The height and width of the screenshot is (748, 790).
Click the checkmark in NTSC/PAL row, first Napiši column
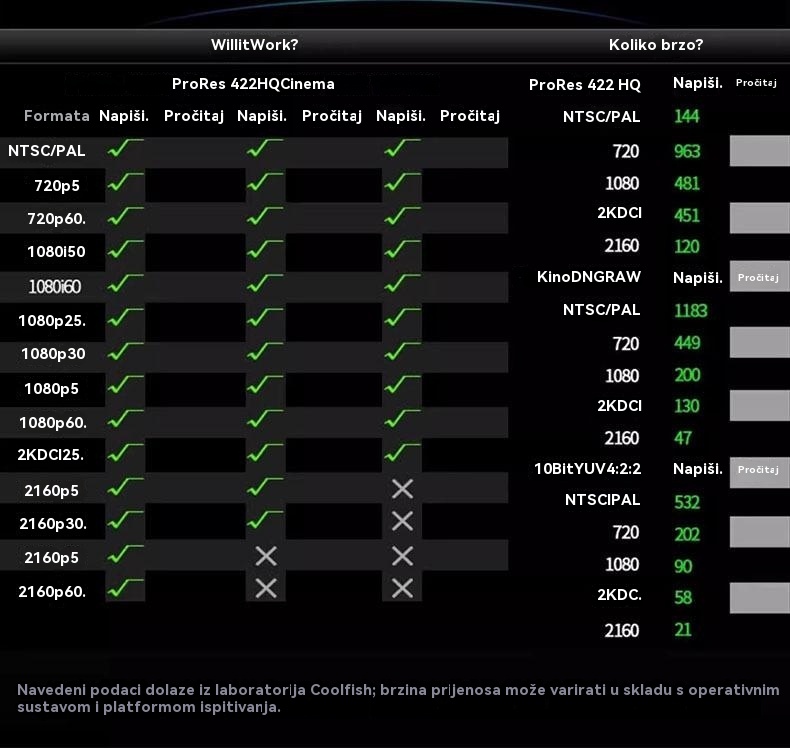(x=126, y=150)
